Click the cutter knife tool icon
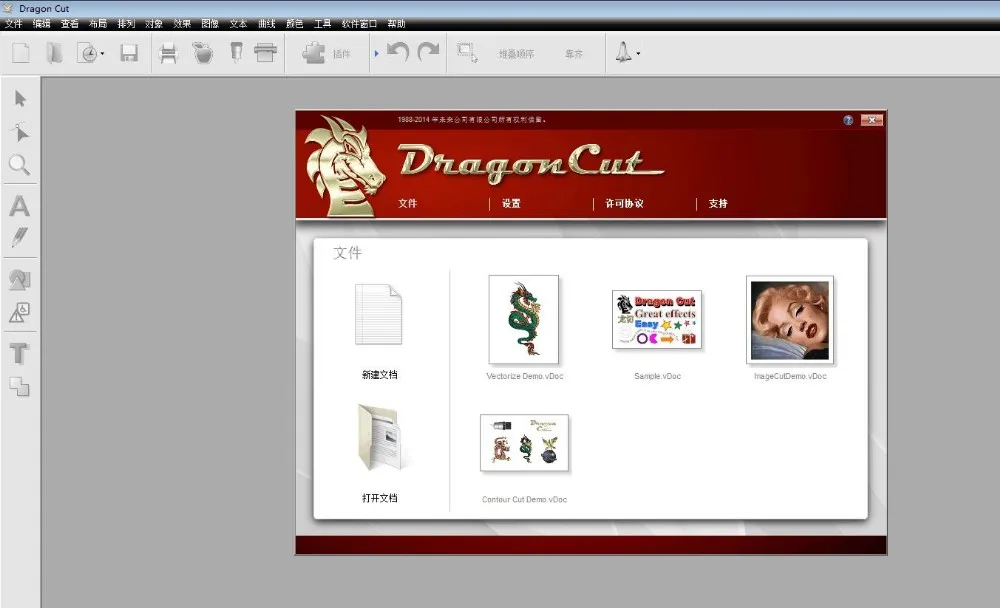Screen dimensions: 1000x608 click(236, 52)
